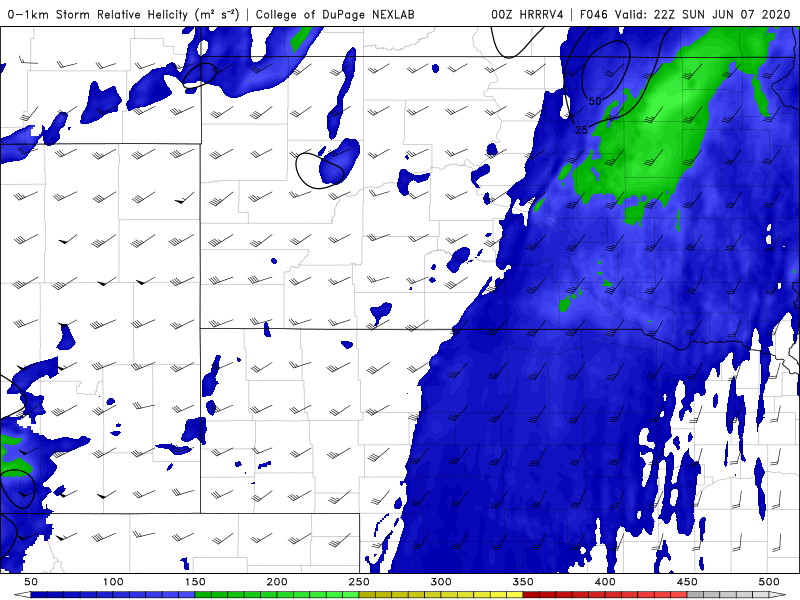Click the color bar tick label "50"
Screen dimensions: 800x600
pos(31,582)
